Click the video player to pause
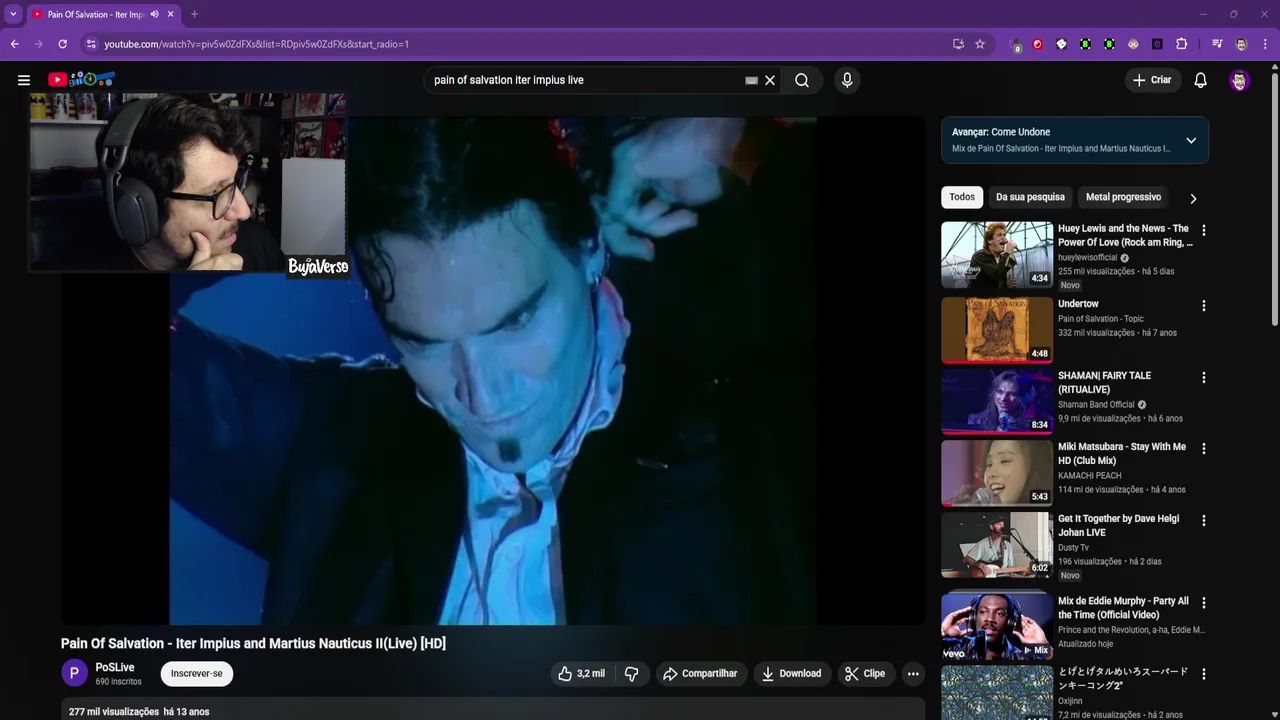The height and width of the screenshot is (720, 1280). pyautogui.click(x=493, y=370)
